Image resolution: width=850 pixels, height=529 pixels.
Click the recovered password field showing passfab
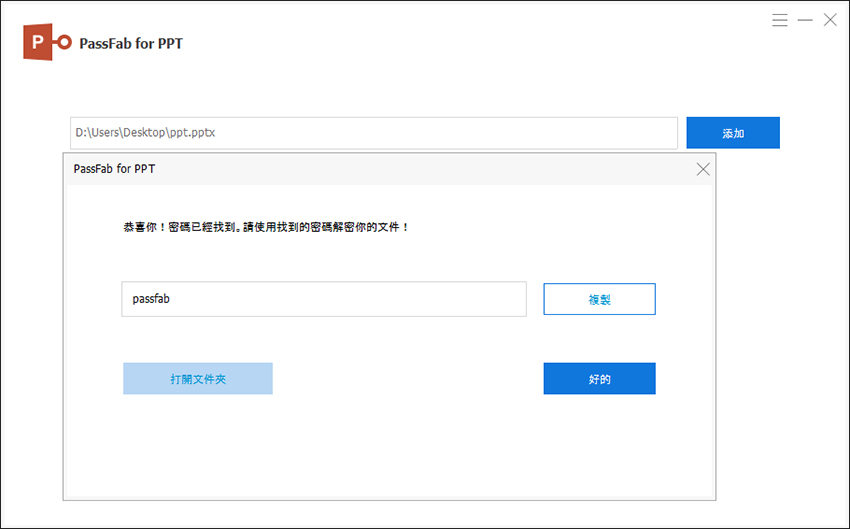[x=324, y=299]
